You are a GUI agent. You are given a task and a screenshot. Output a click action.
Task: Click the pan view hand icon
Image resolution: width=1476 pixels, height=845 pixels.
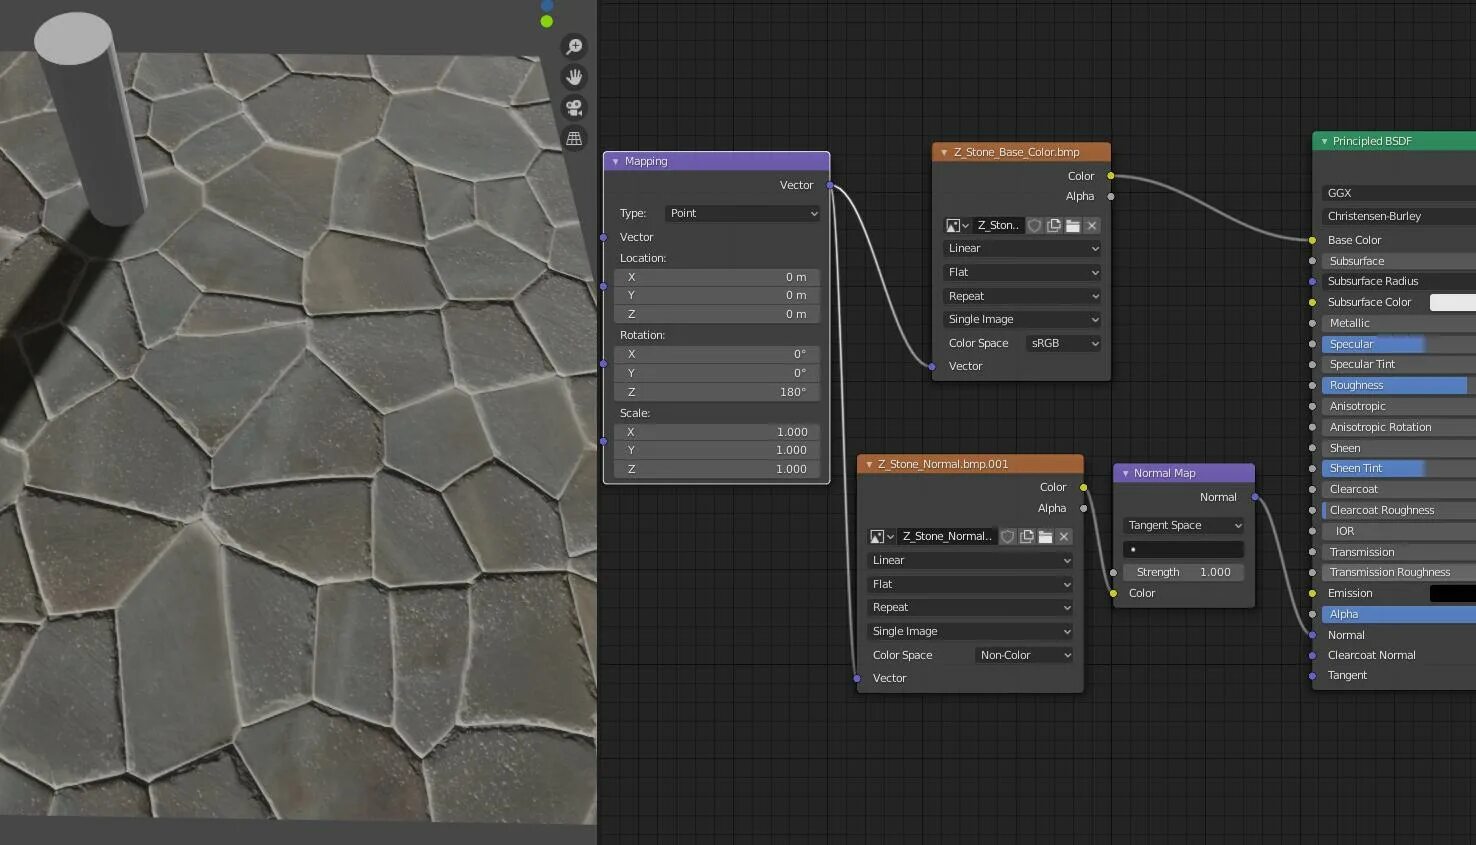pyautogui.click(x=574, y=77)
